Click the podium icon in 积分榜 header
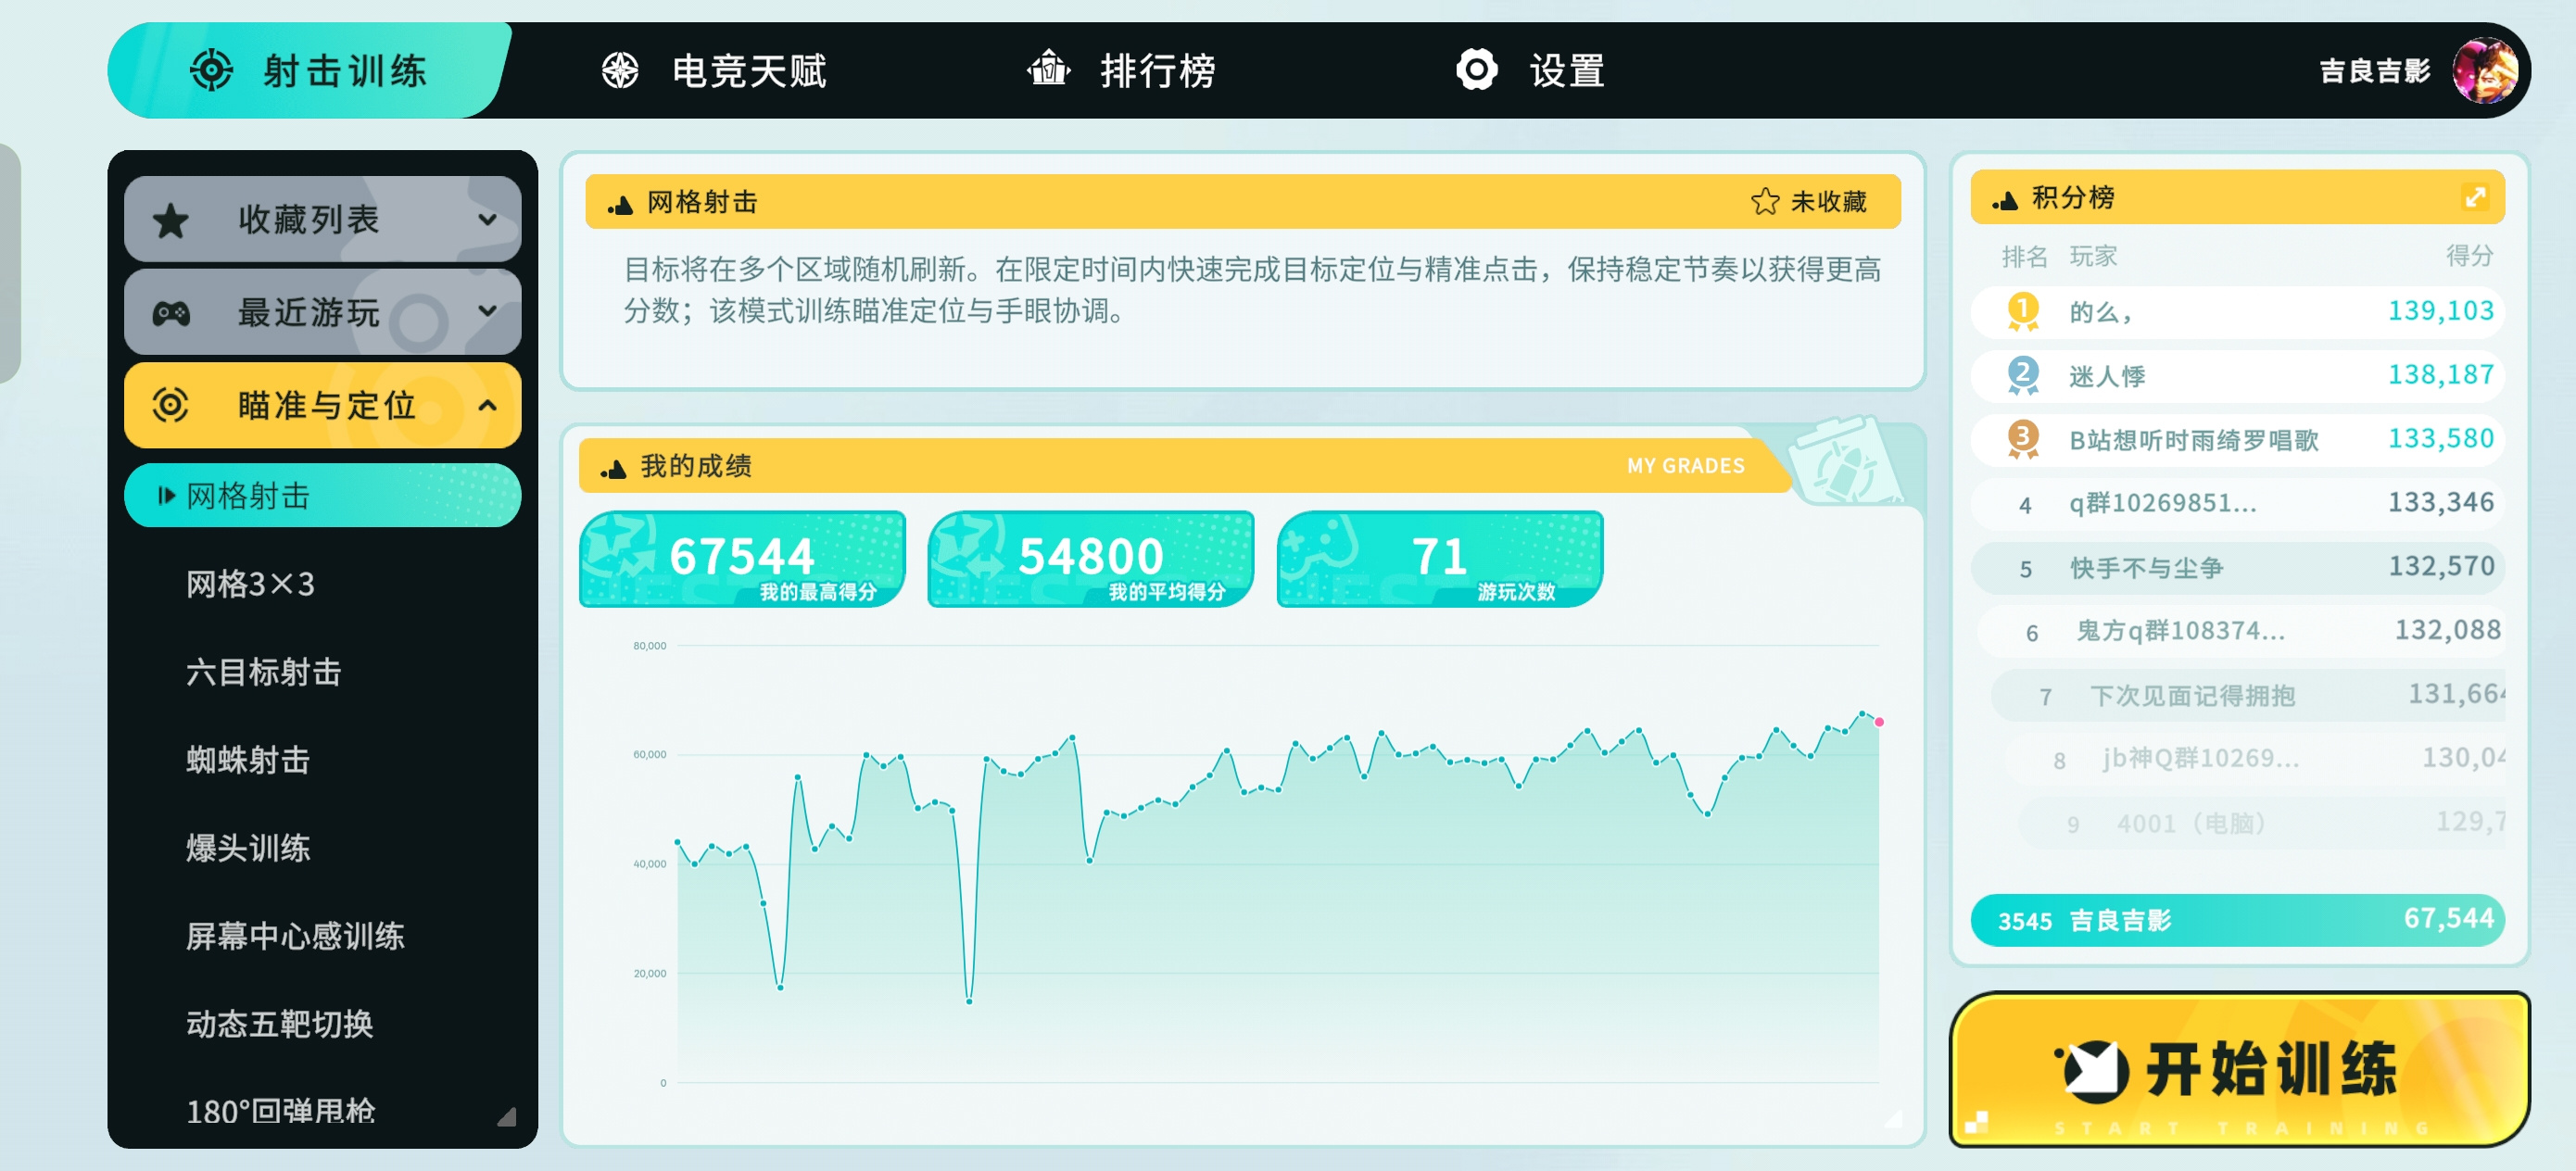 point(2004,200)
